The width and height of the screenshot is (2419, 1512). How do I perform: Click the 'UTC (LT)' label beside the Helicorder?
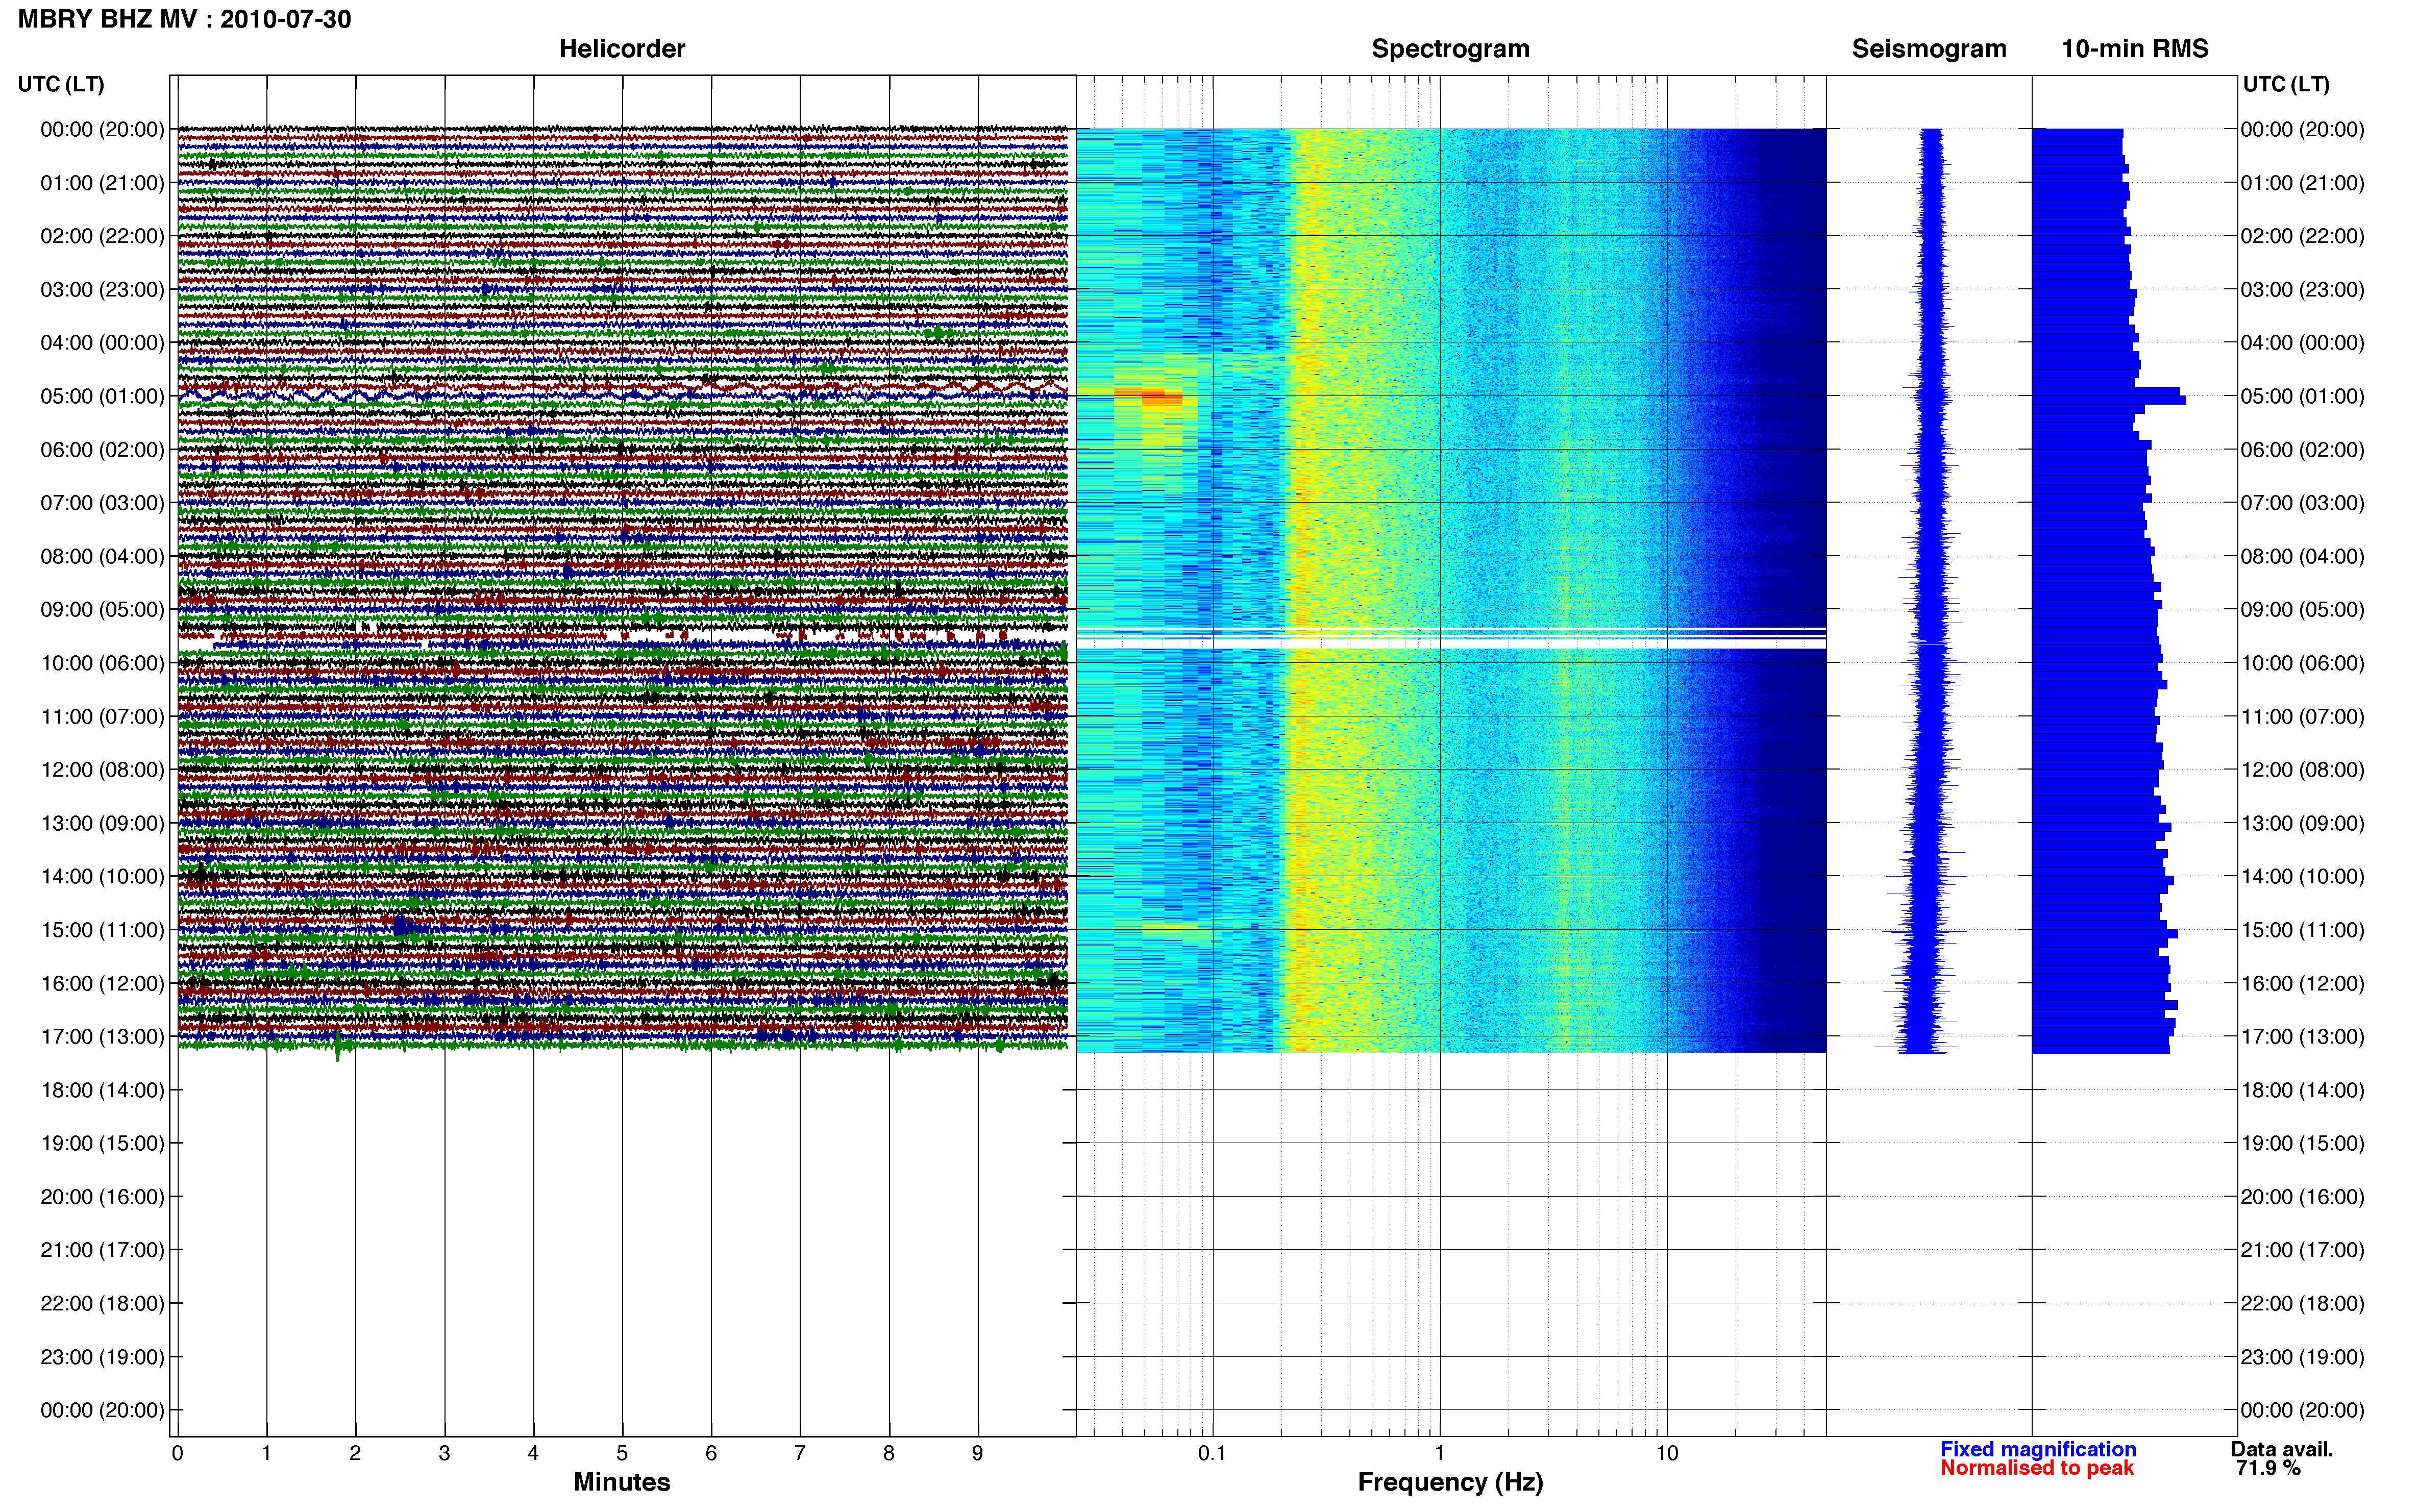pyautogui.click(x=61, y=84)
